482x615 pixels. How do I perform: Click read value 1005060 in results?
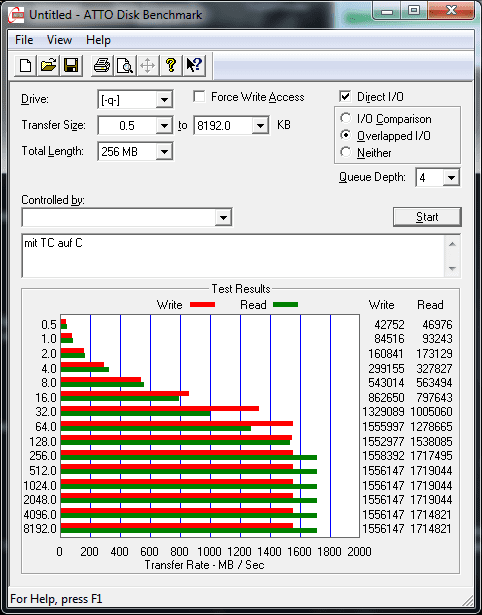pyautogui.click(x=431, y=412)
